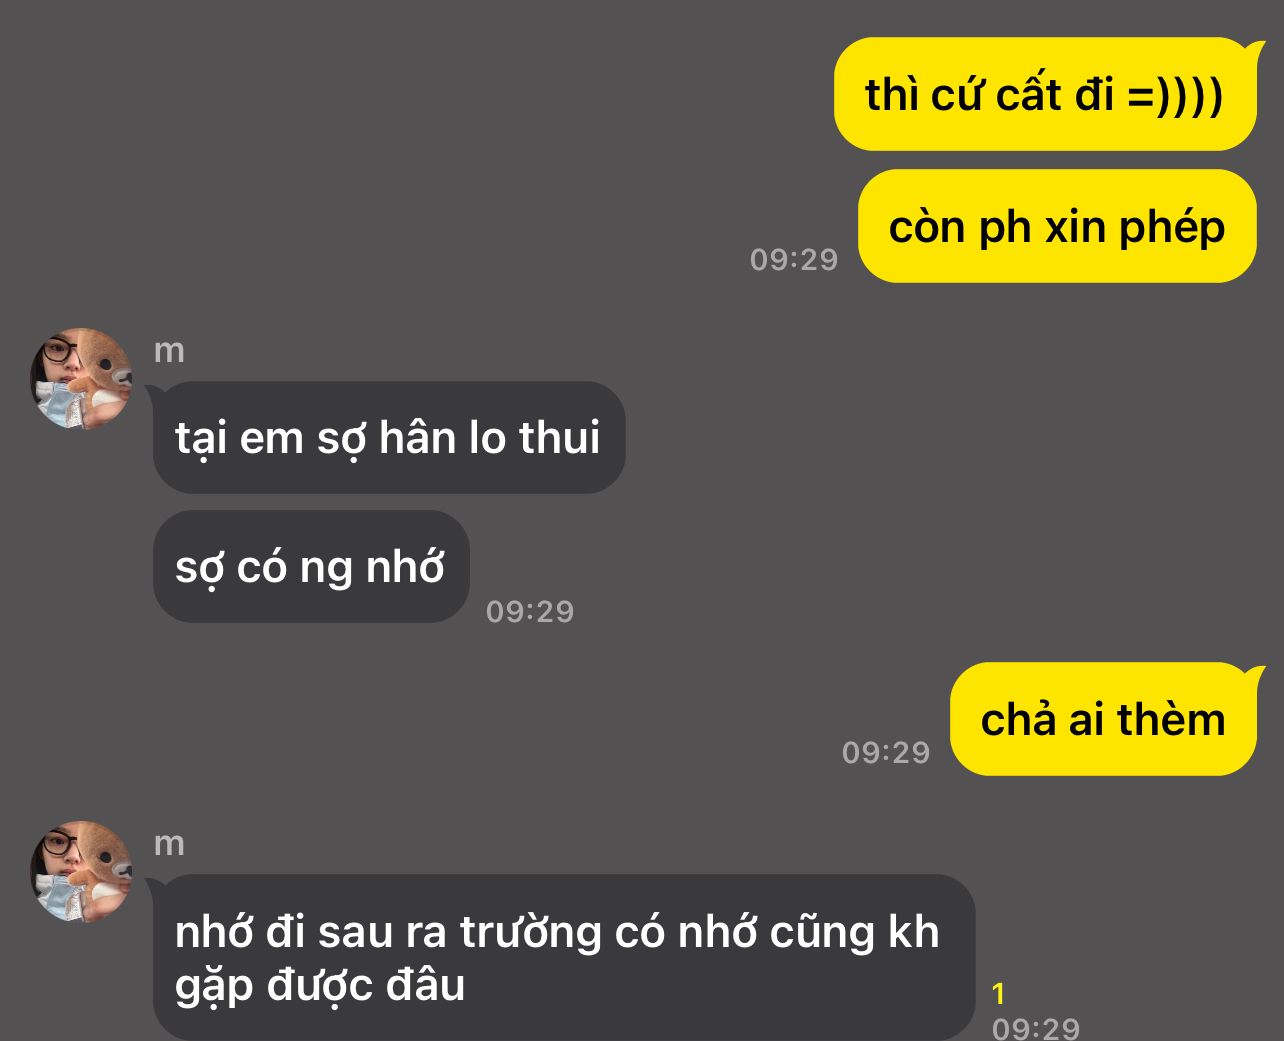Tap the word "phép" in the second yellow bubble

coord(1172,229)
